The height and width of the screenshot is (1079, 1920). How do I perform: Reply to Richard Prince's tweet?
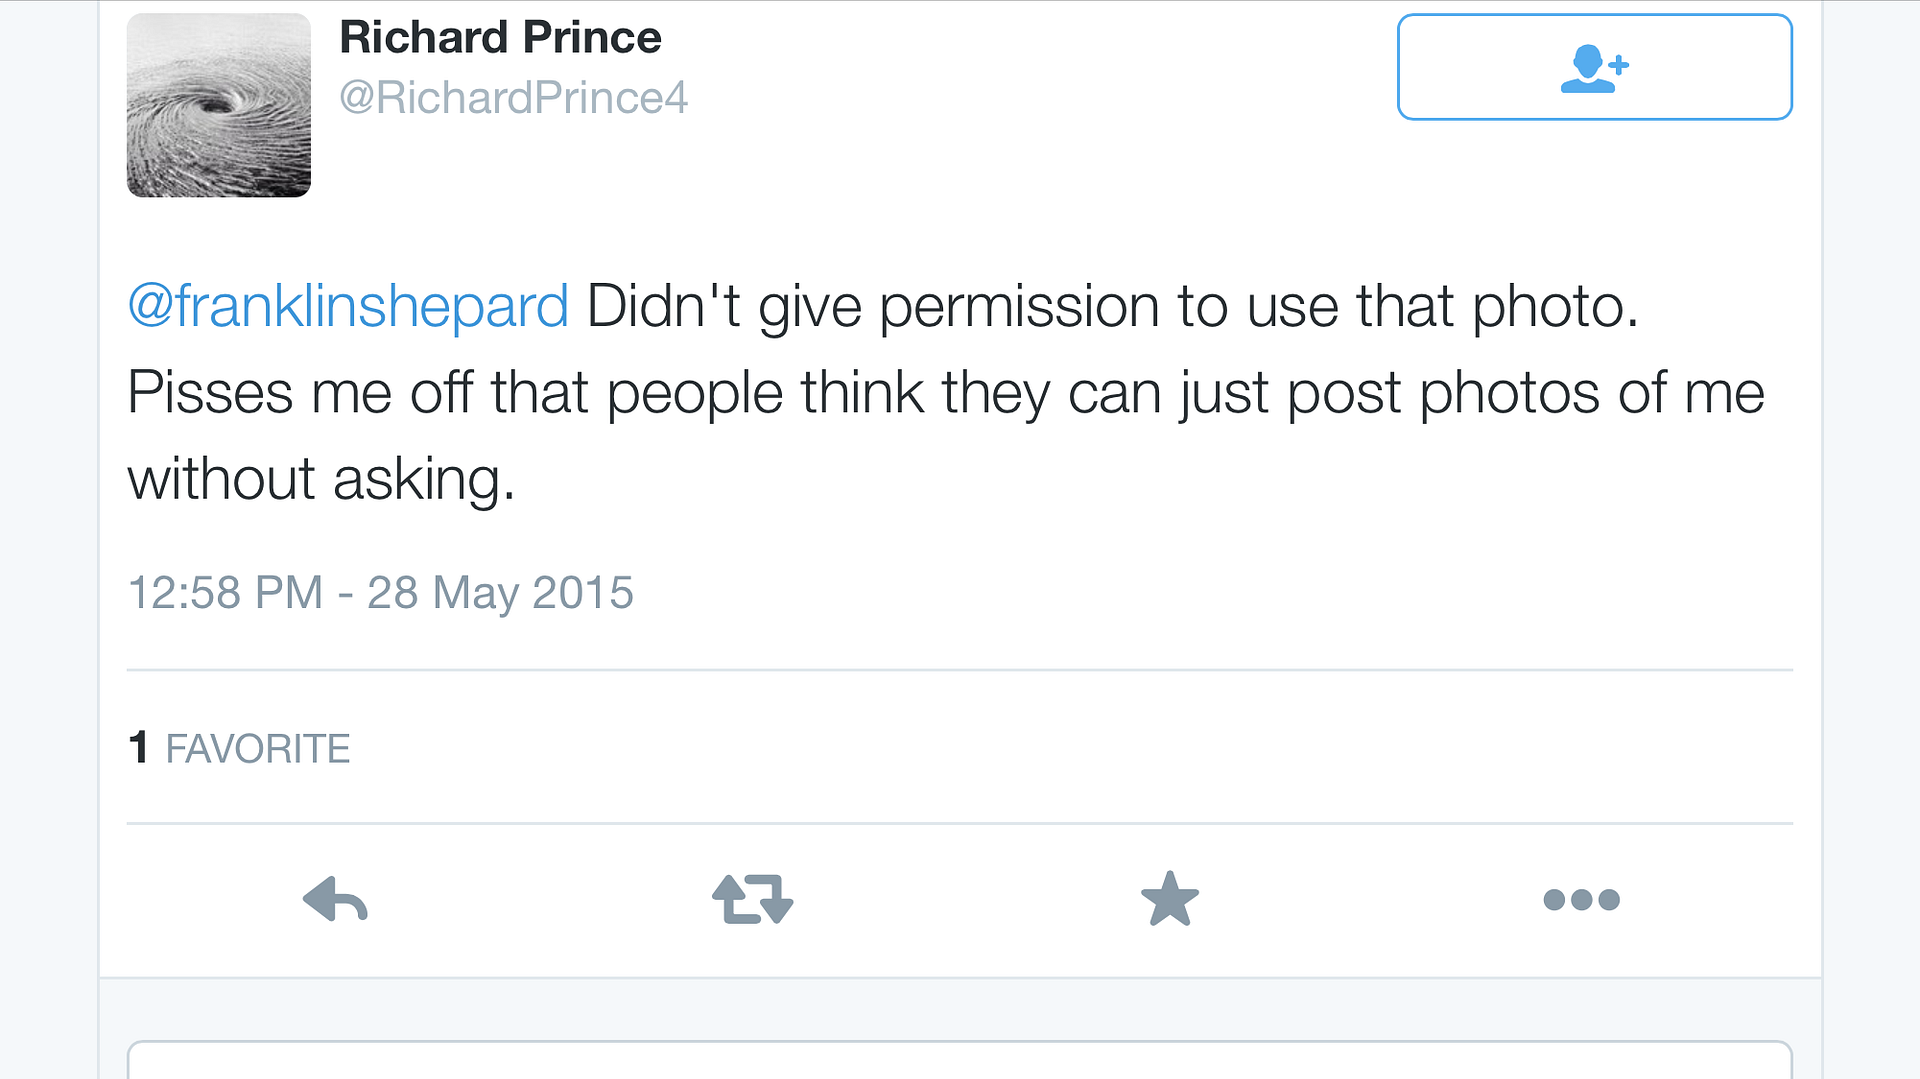(x=336, y=899)
